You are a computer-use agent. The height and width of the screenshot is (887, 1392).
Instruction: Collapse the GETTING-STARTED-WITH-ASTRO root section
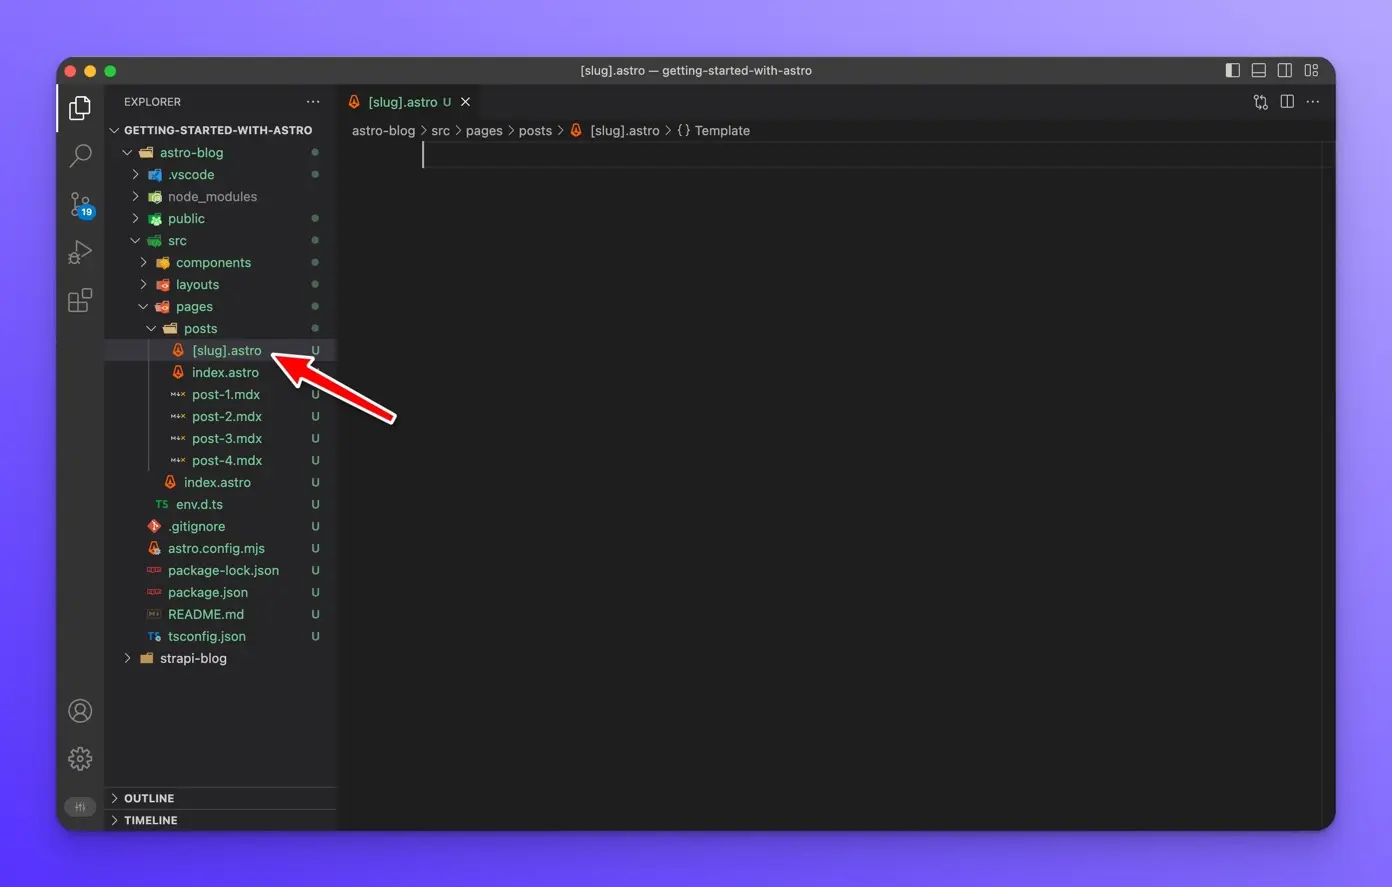(220, 130)
